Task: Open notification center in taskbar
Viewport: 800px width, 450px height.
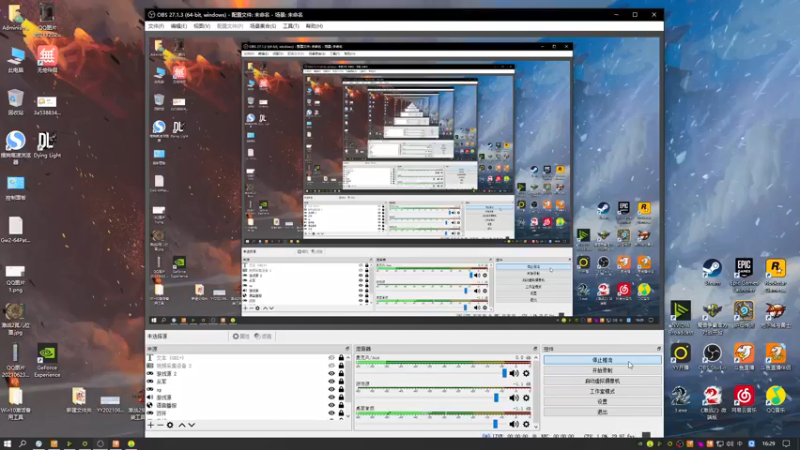Action: click(x=786, y=444)
